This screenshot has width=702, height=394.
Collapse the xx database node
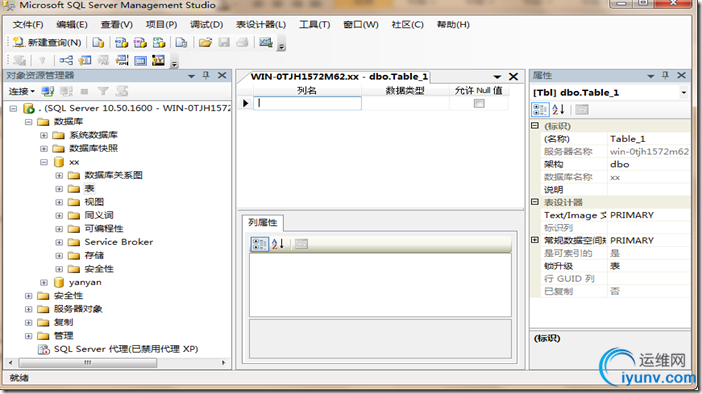click(x=44, y=162)
